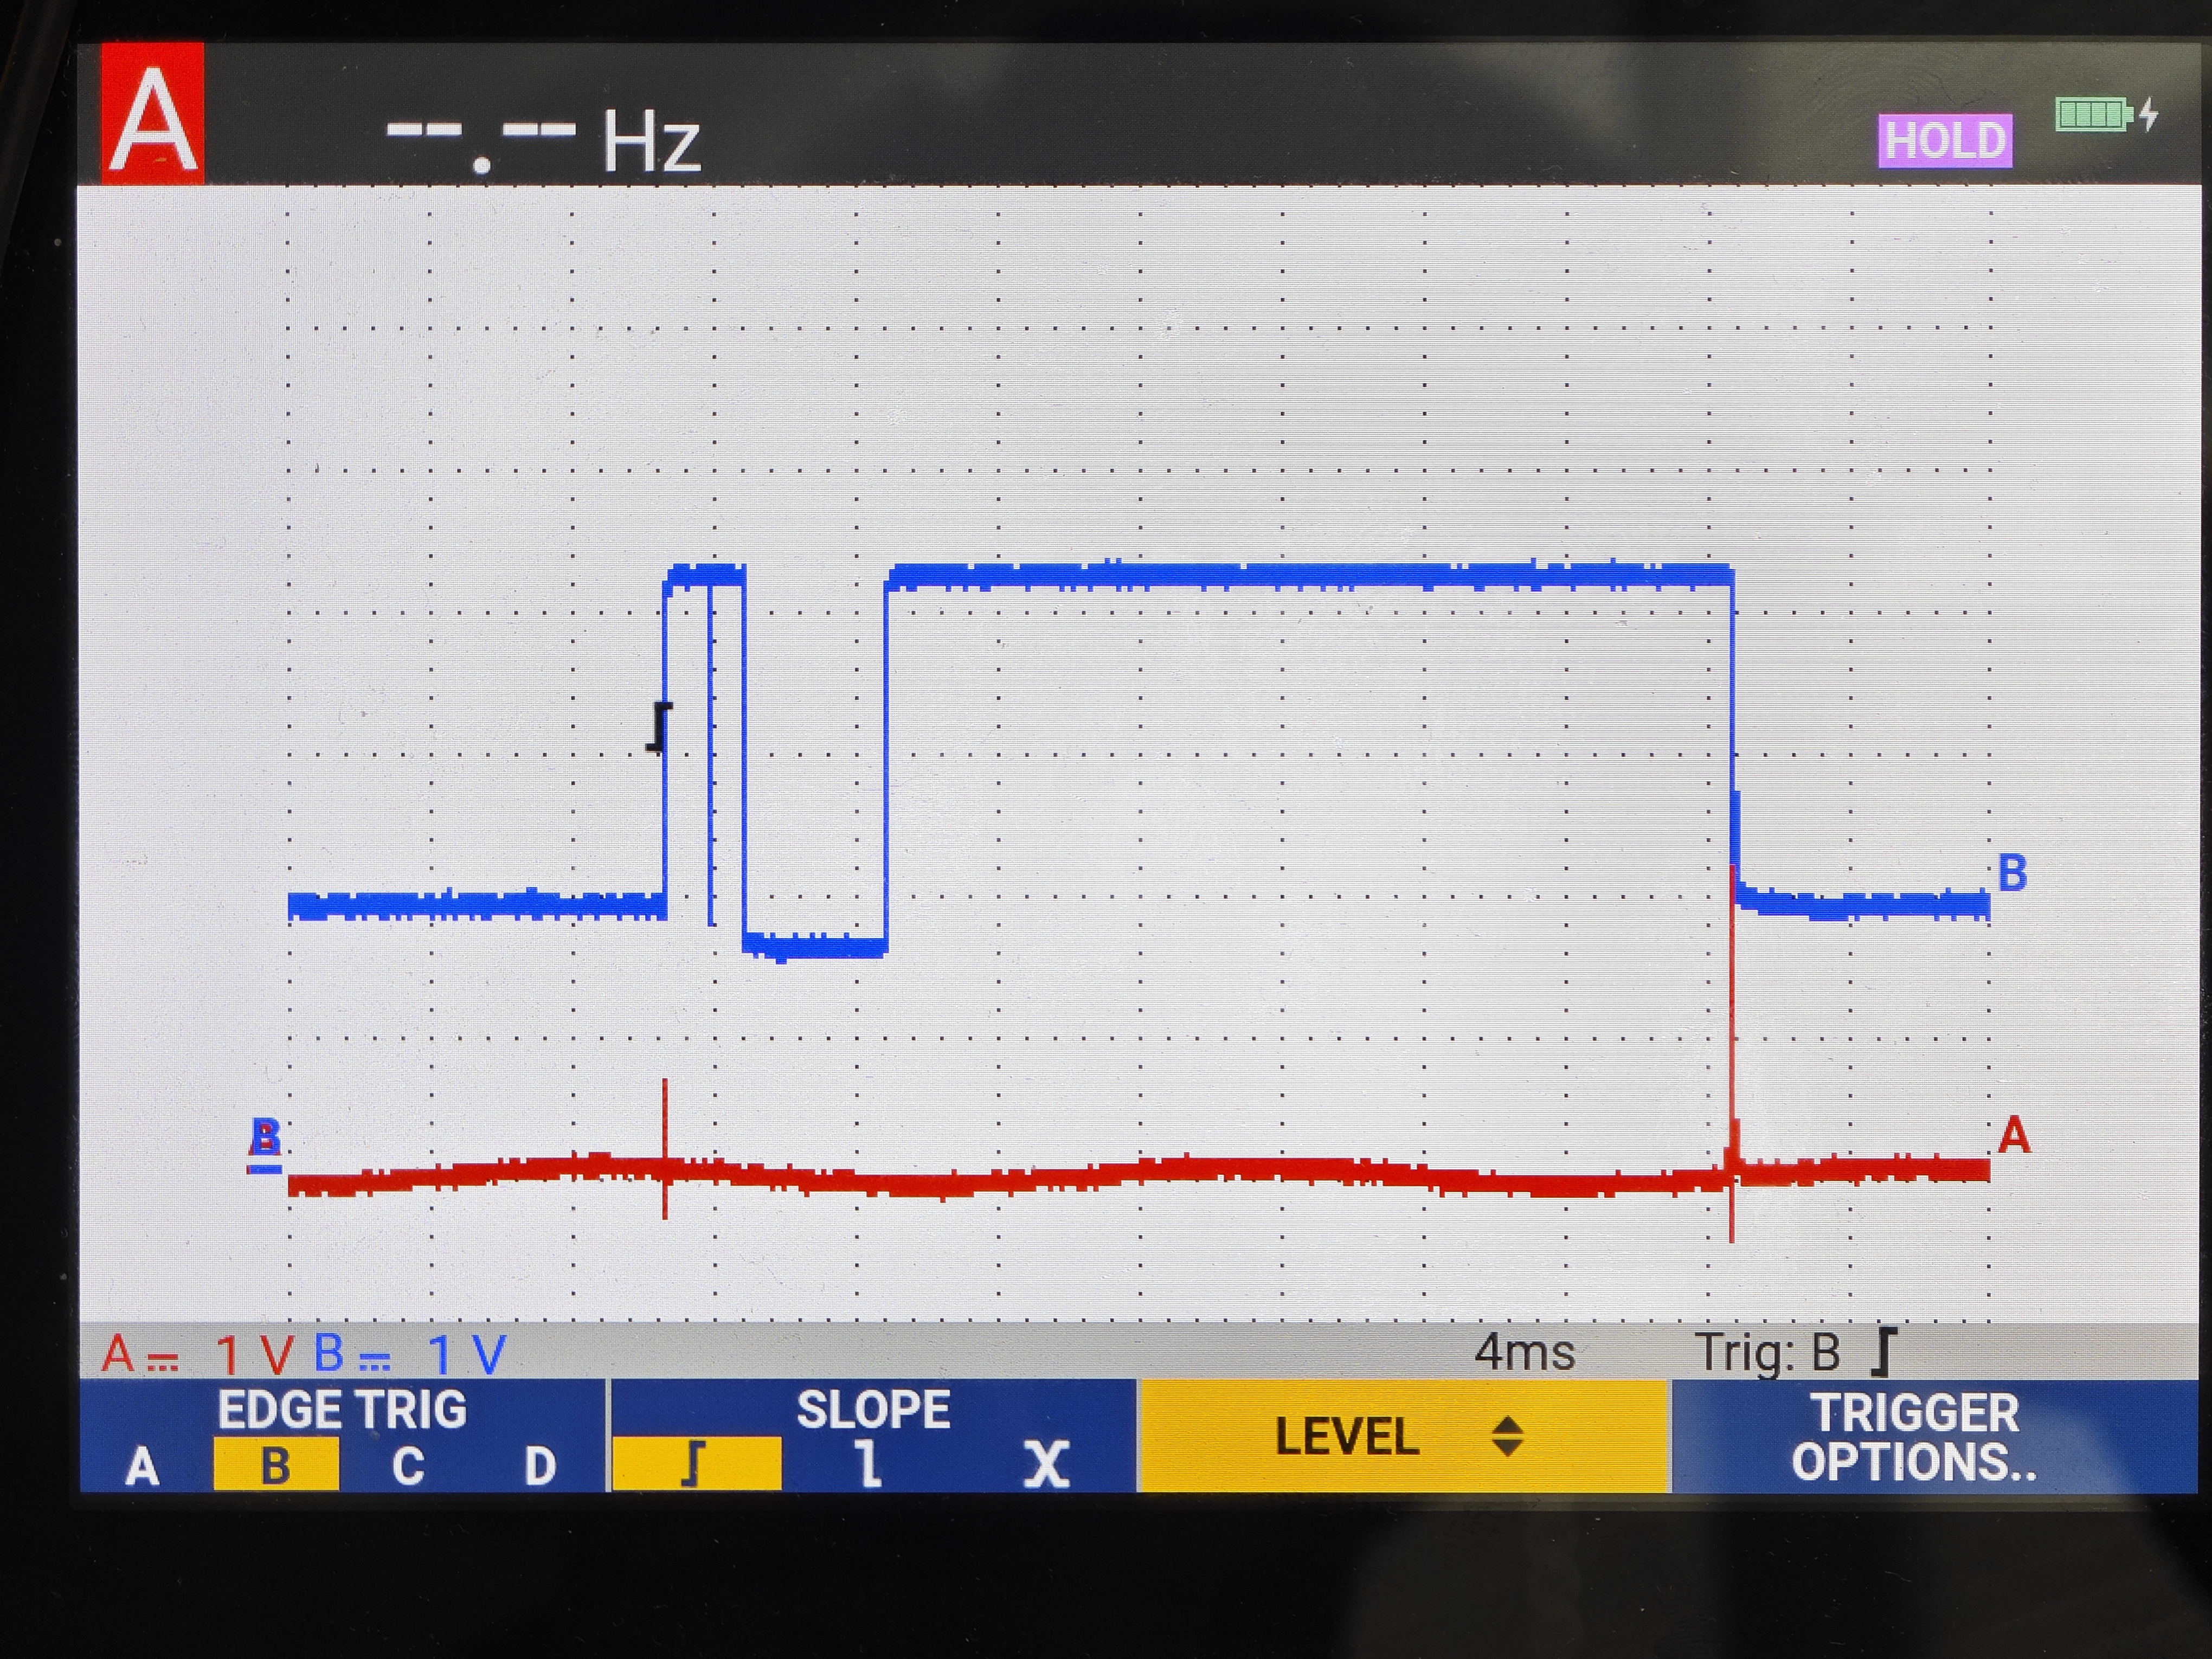Image resolution: width=2212 pixels, height=1659 pixels.
Task: Click the blue trace B label at right
Action: [2012, 873]
